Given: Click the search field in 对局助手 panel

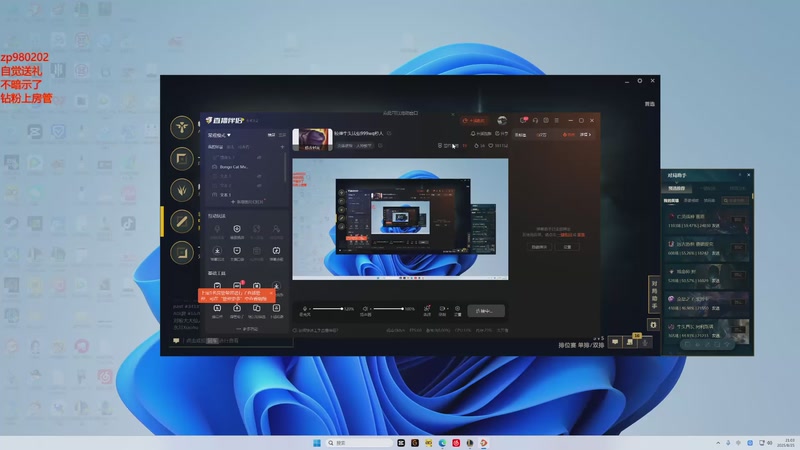Looking at the screenshot, I should 735,201.
